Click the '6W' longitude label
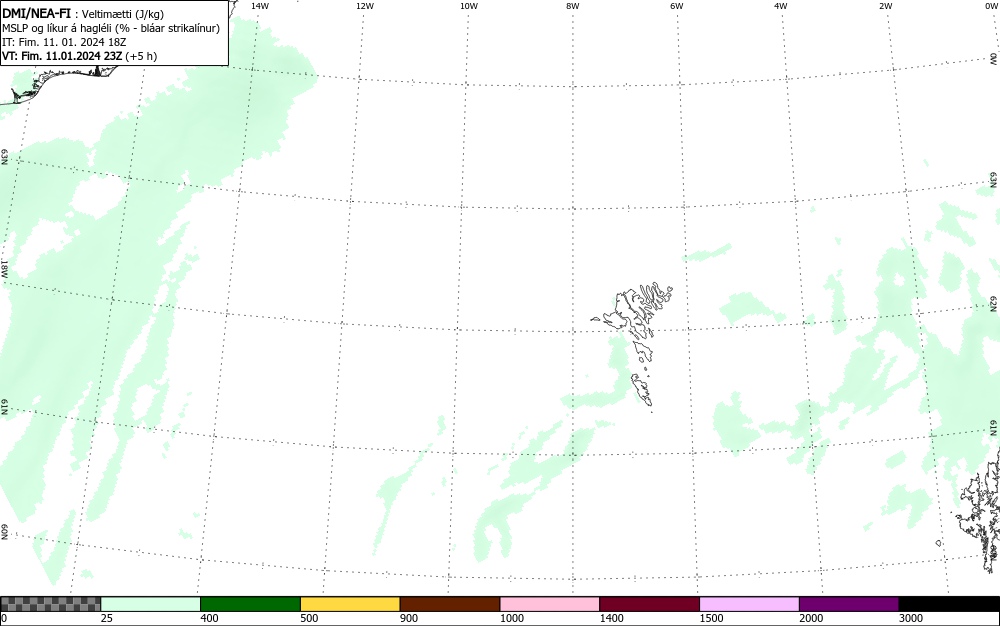This screenshot has width=1000, height=626. pyautogui.click(x=677, y=6)
